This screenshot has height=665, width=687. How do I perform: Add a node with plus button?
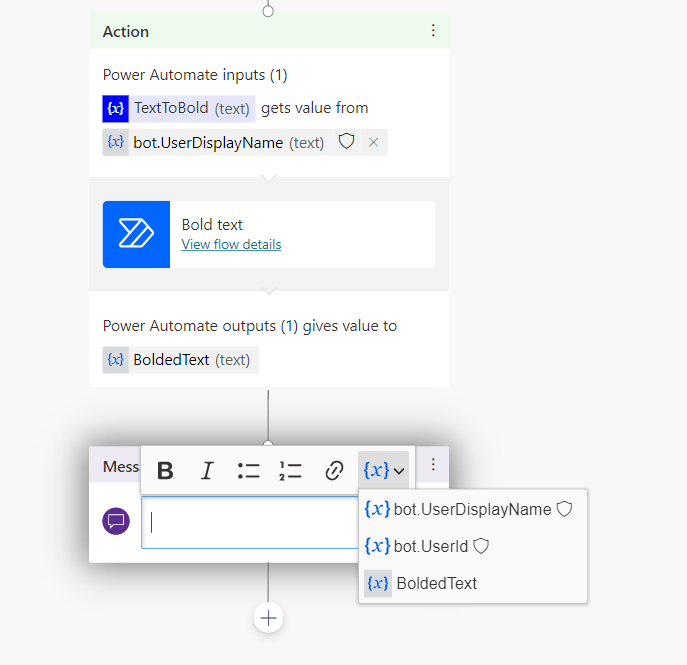[268, 618]
